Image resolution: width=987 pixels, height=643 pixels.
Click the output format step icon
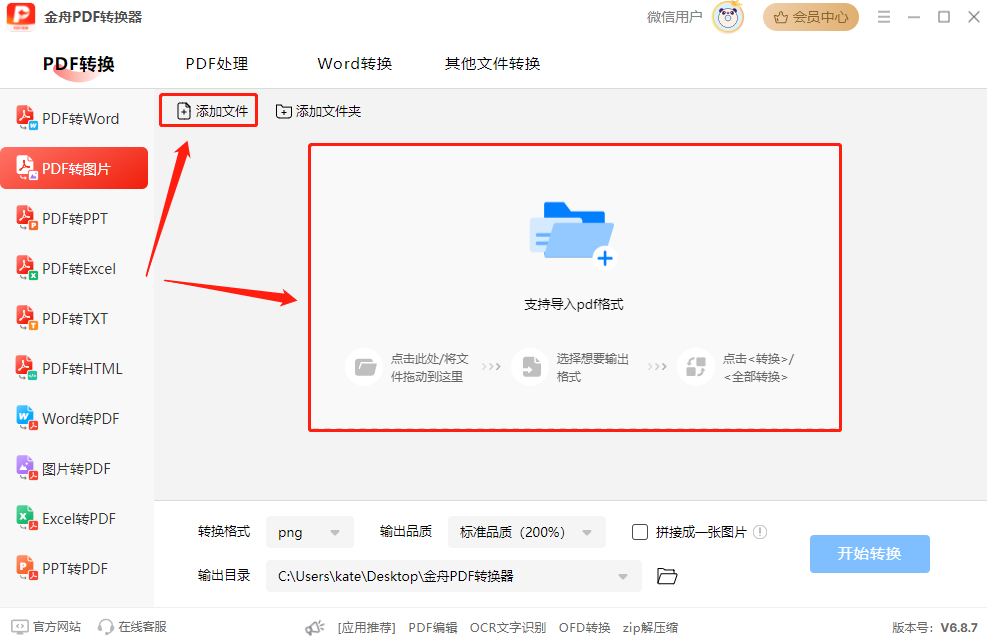(531, 367)
